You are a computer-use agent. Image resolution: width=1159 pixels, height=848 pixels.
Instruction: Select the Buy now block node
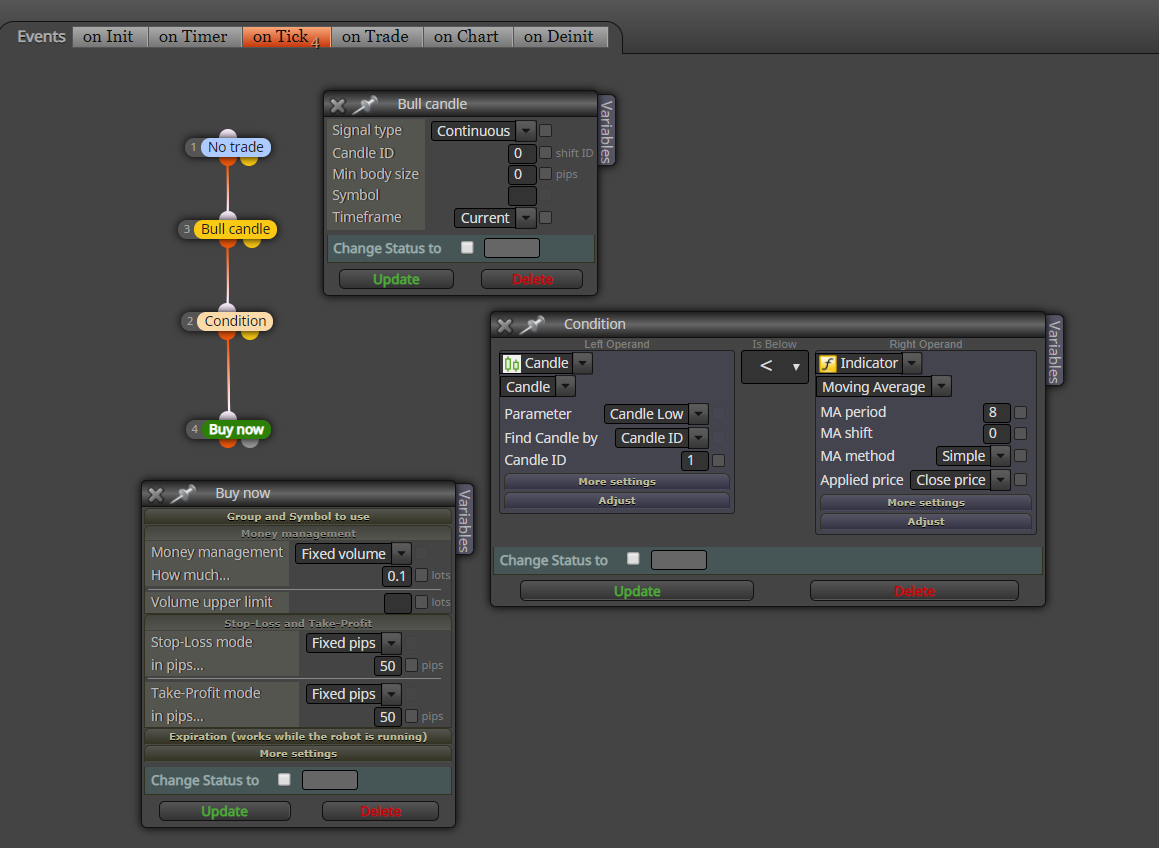tap(236, 430)
